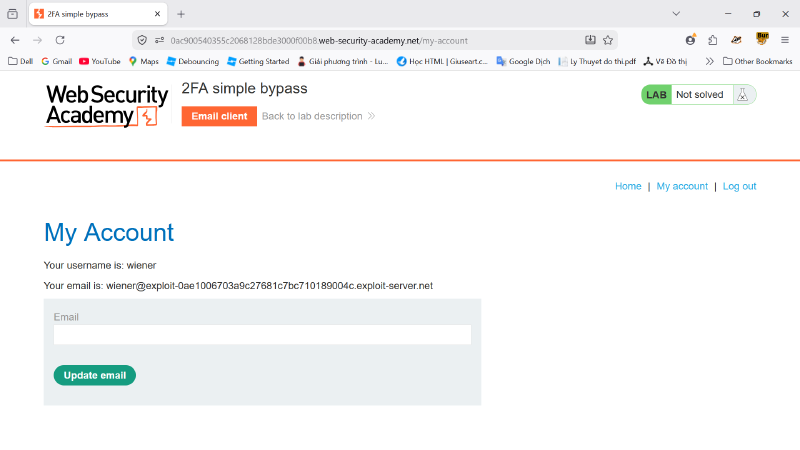The image size is (800, 450).
Task: Open the Giải phương trình bookmark
Action: 342,61
